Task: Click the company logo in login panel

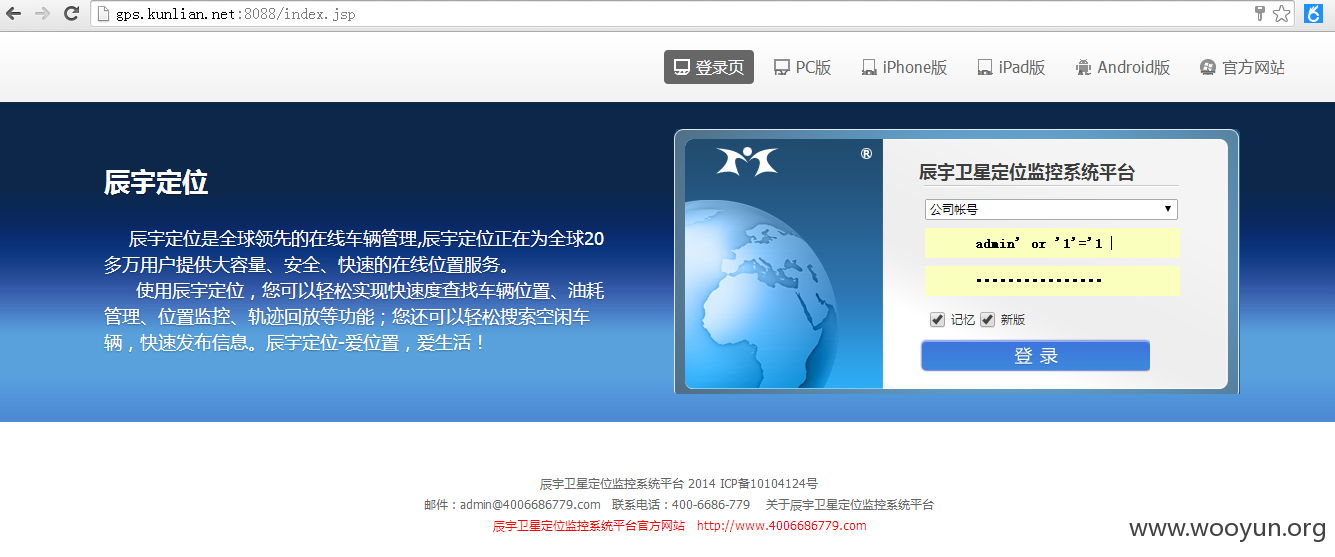Action: (747, 161)
